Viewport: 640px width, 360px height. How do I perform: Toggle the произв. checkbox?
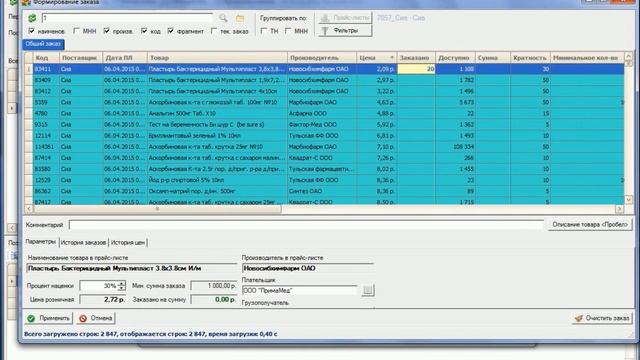click(107, 31)
